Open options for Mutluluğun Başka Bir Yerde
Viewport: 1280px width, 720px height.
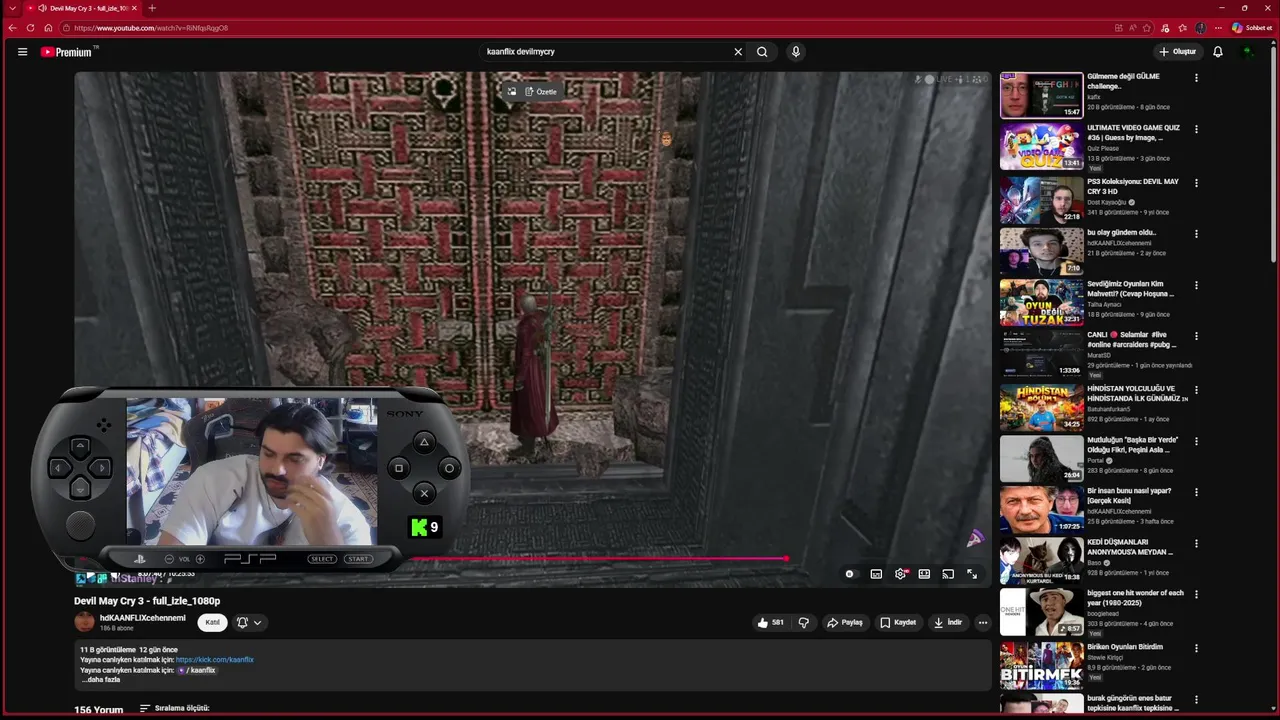[x=1196, y=441]
